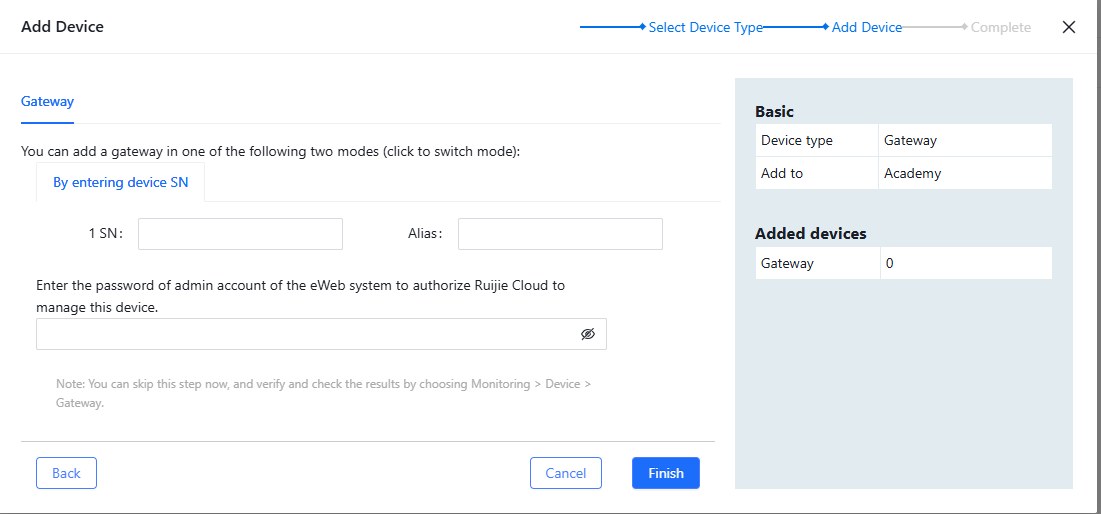Click the Add Device dialog title

click(x=62, y=27)
